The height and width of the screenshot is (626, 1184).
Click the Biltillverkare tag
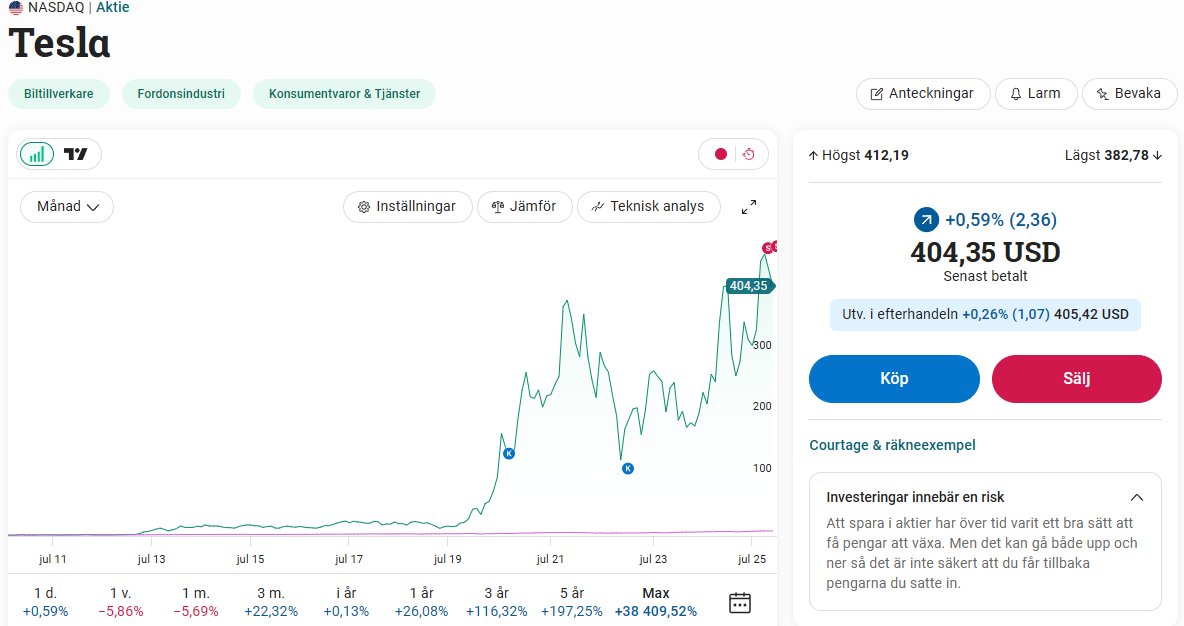59,94
